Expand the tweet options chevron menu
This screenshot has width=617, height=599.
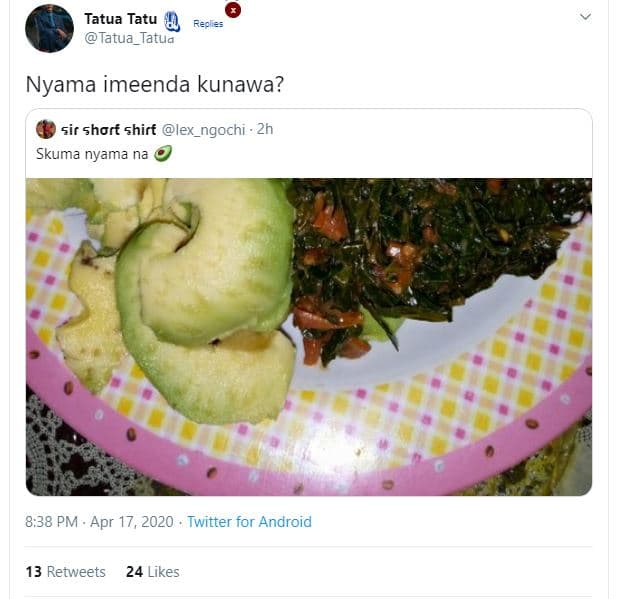tap(585, 16)
